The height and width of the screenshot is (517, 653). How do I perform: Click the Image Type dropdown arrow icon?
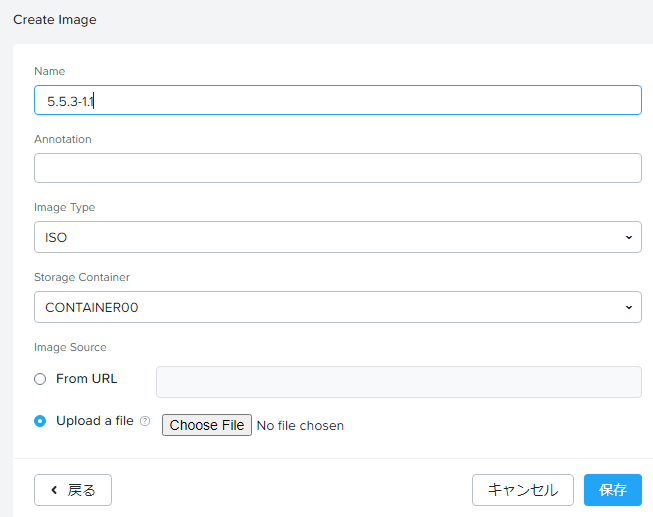click(x=628, y=238)
